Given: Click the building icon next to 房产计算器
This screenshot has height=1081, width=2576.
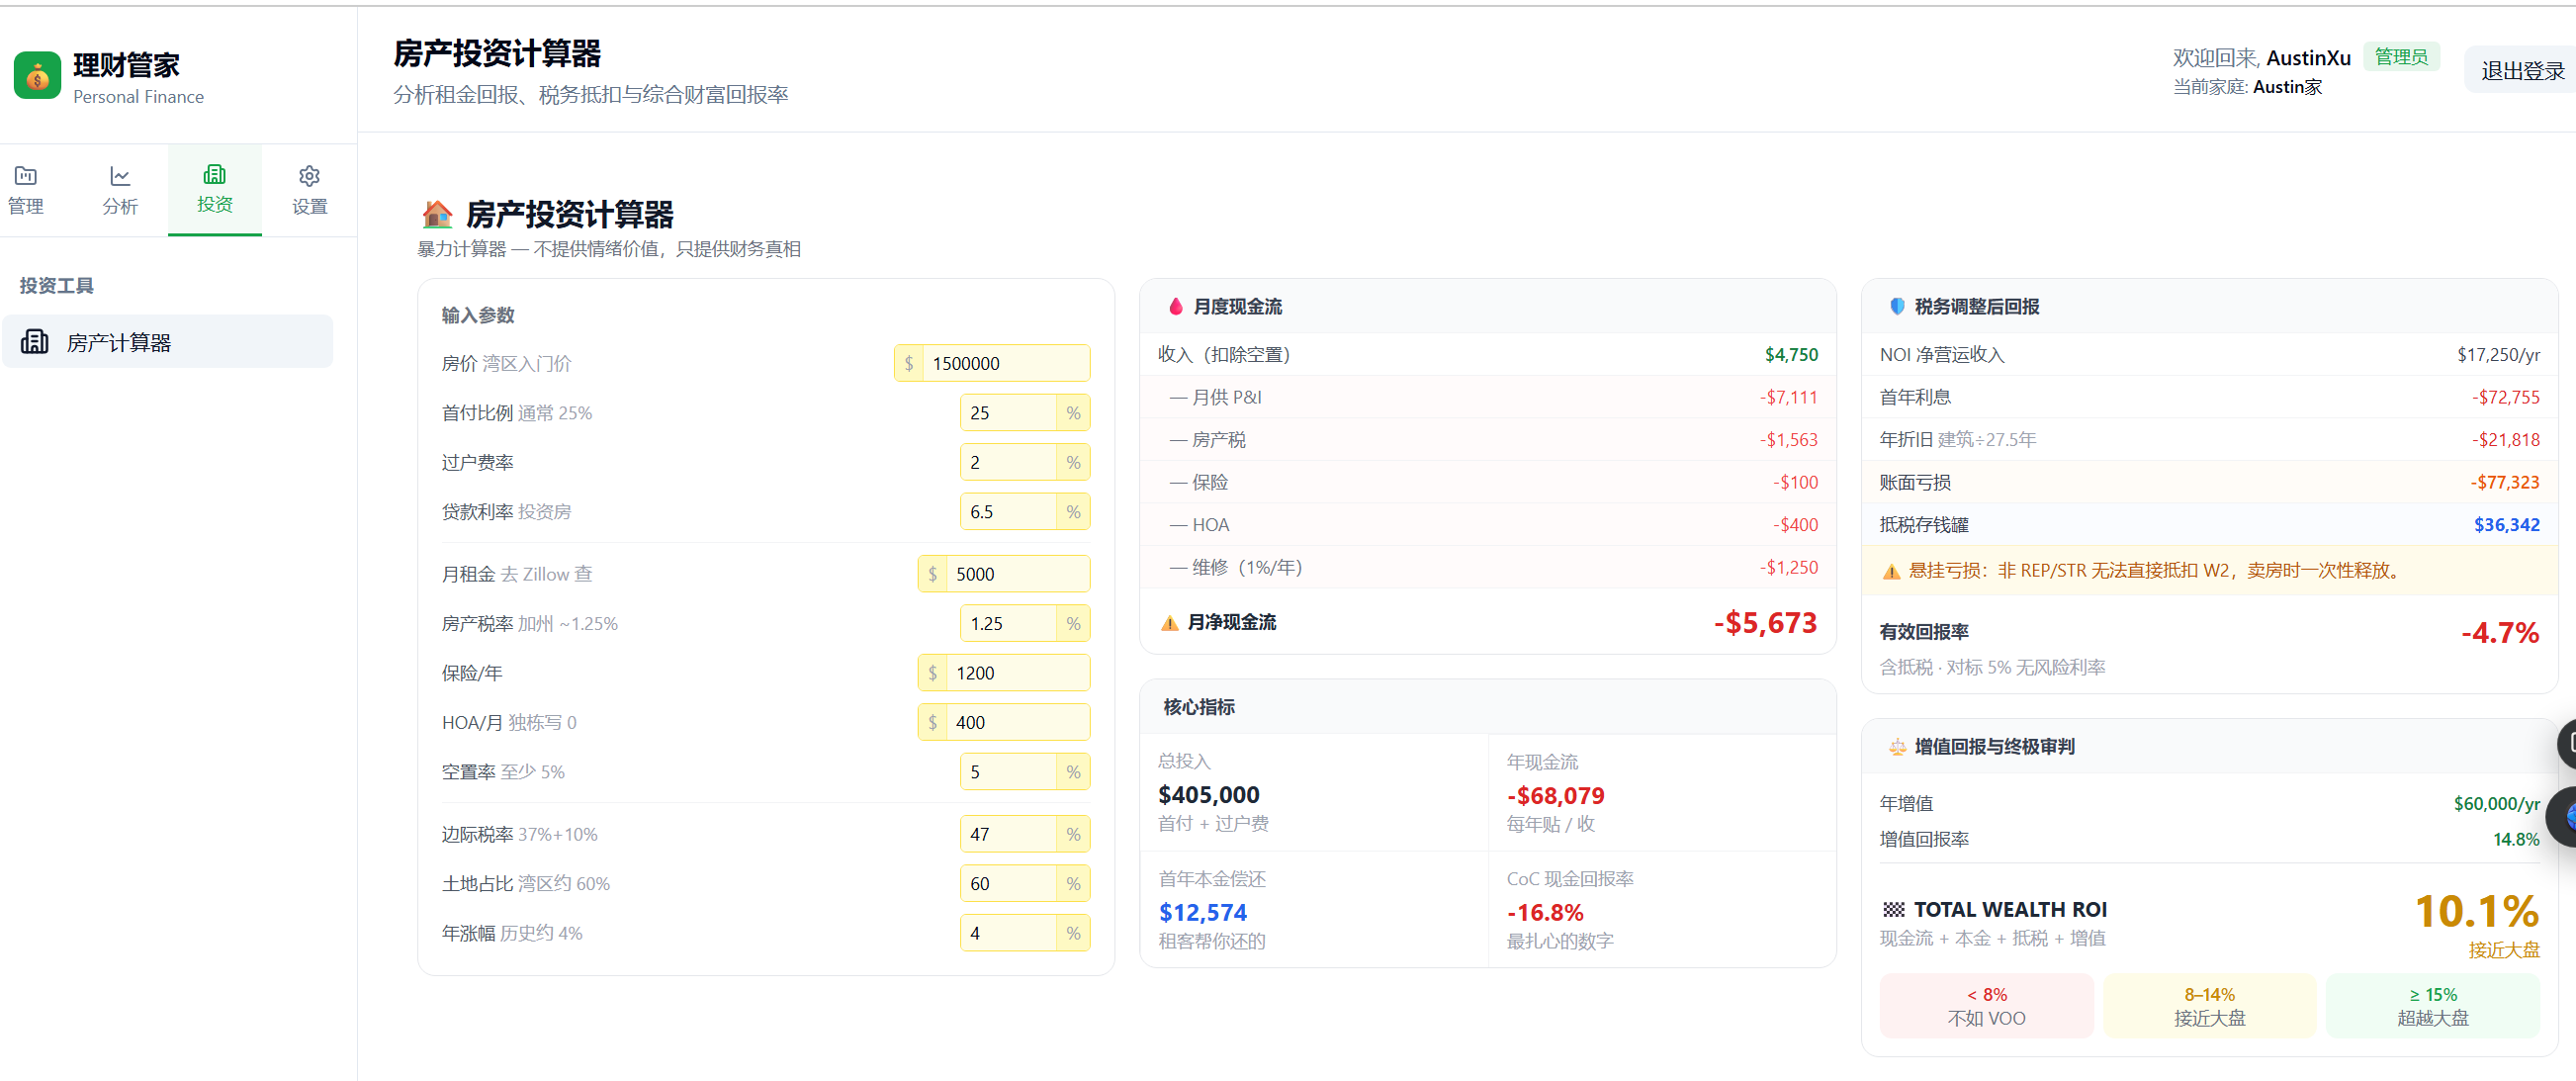Looking at the screenshot, I should click(35, 341).
